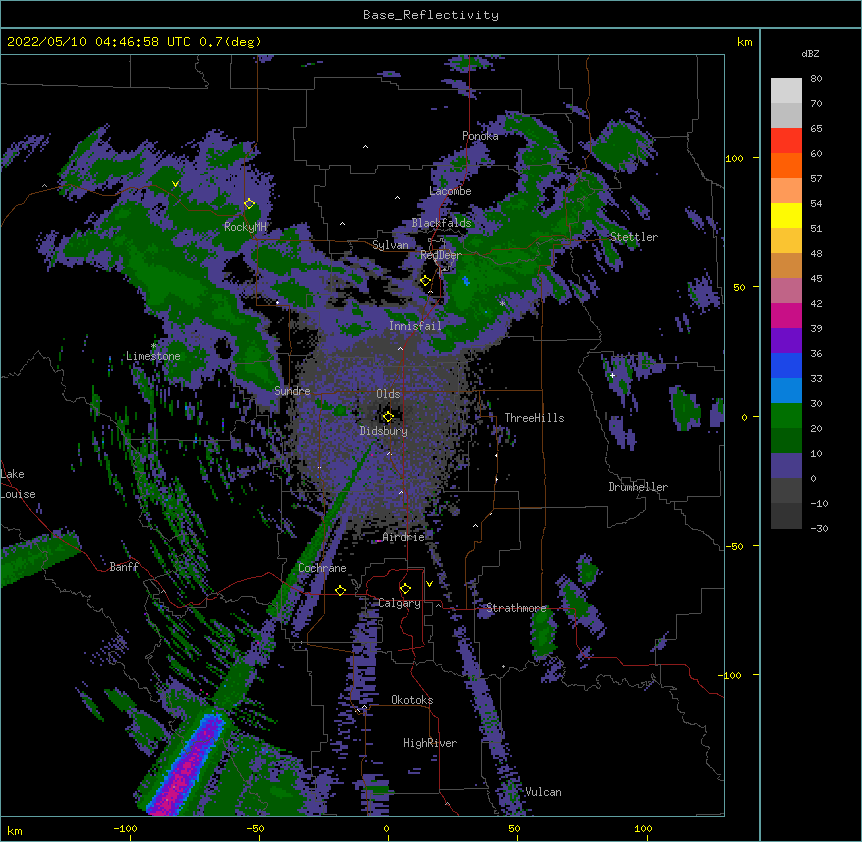
Task: Click the Base_Reflectivity title
Action: 431,15
